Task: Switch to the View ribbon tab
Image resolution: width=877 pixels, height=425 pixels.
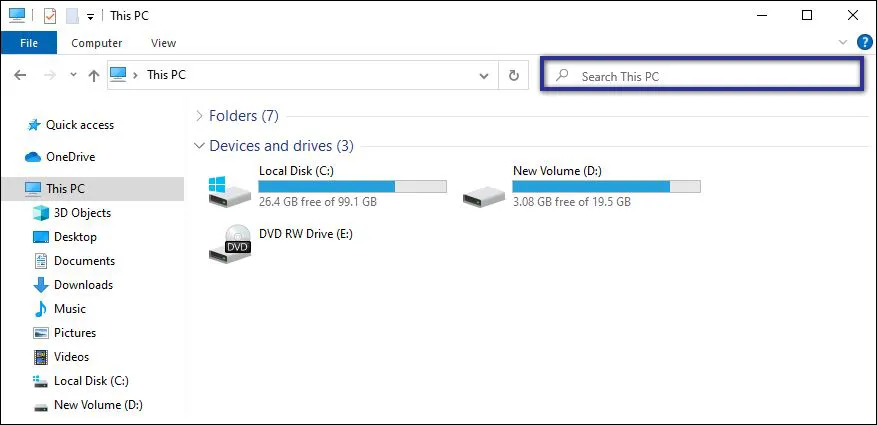Action: pyautogui.click(x=163, y=43)
